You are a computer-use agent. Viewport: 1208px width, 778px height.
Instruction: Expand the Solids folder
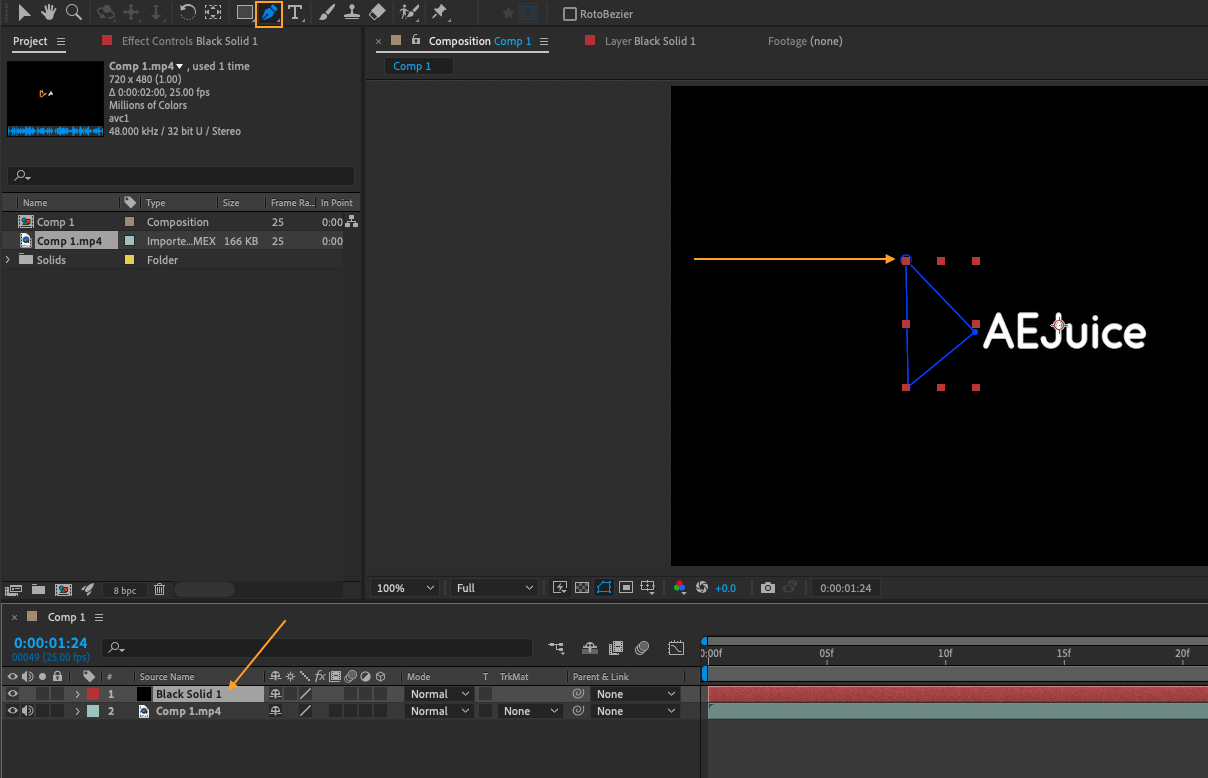[9, 260]
